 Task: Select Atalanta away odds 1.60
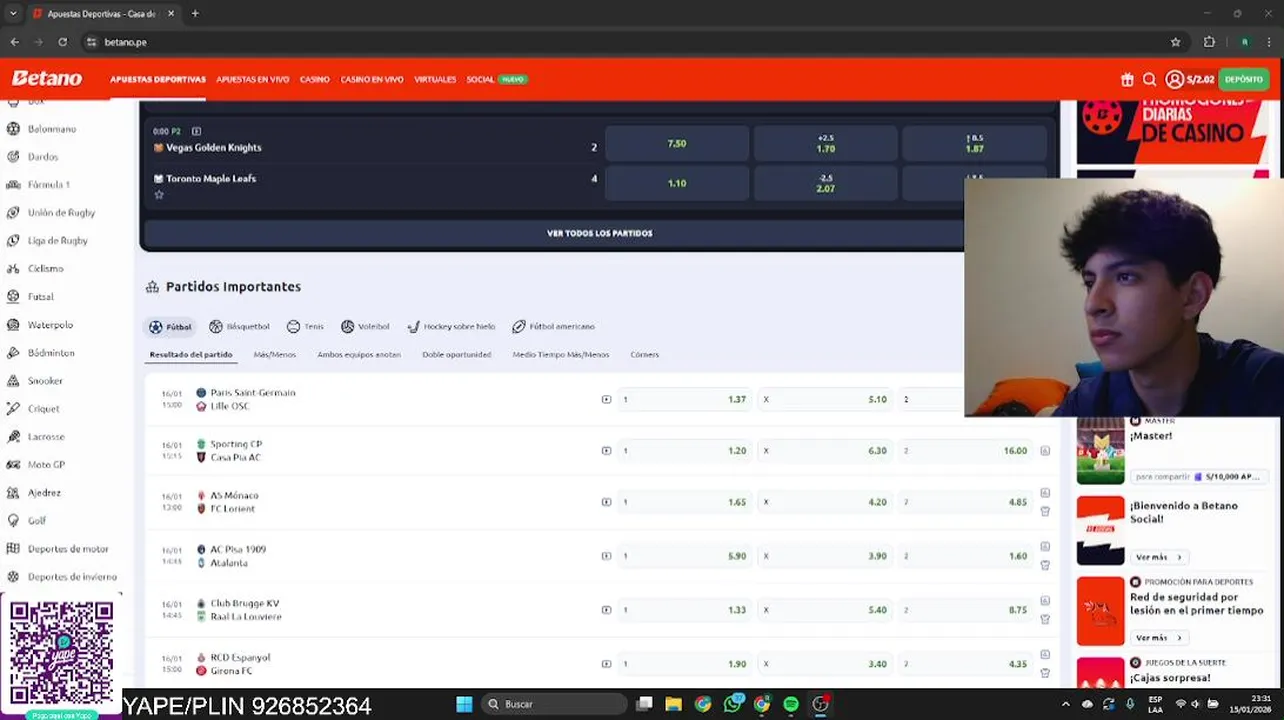[965, 556]
